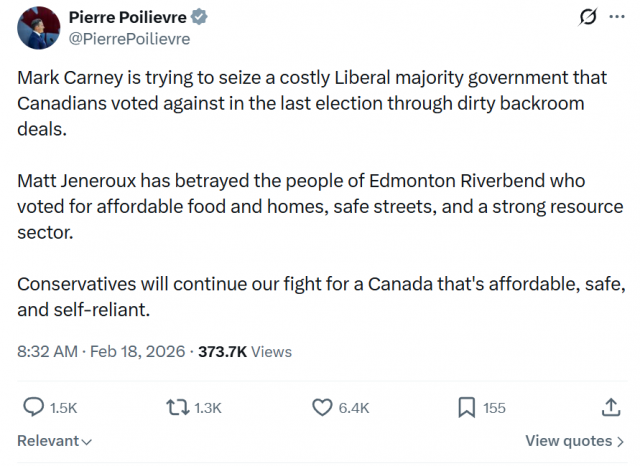The height and width of the screenshot is (466, 640).
Task: Click the blue verified checkmark badge
Action: click(x=200, y=18)
